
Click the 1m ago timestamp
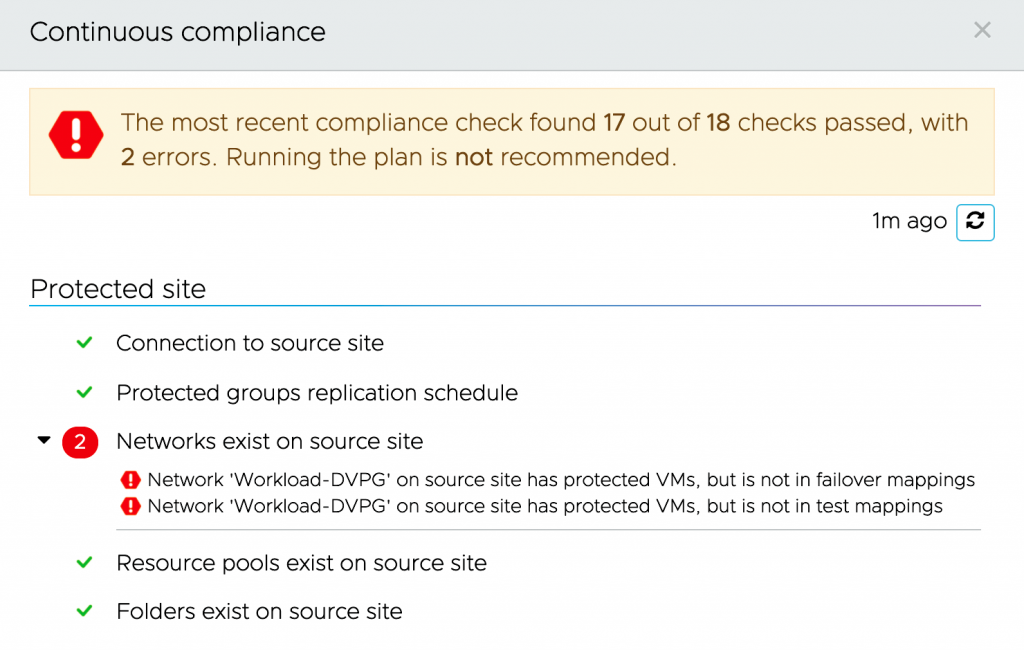pyautogui.click(x=909, y=222)
